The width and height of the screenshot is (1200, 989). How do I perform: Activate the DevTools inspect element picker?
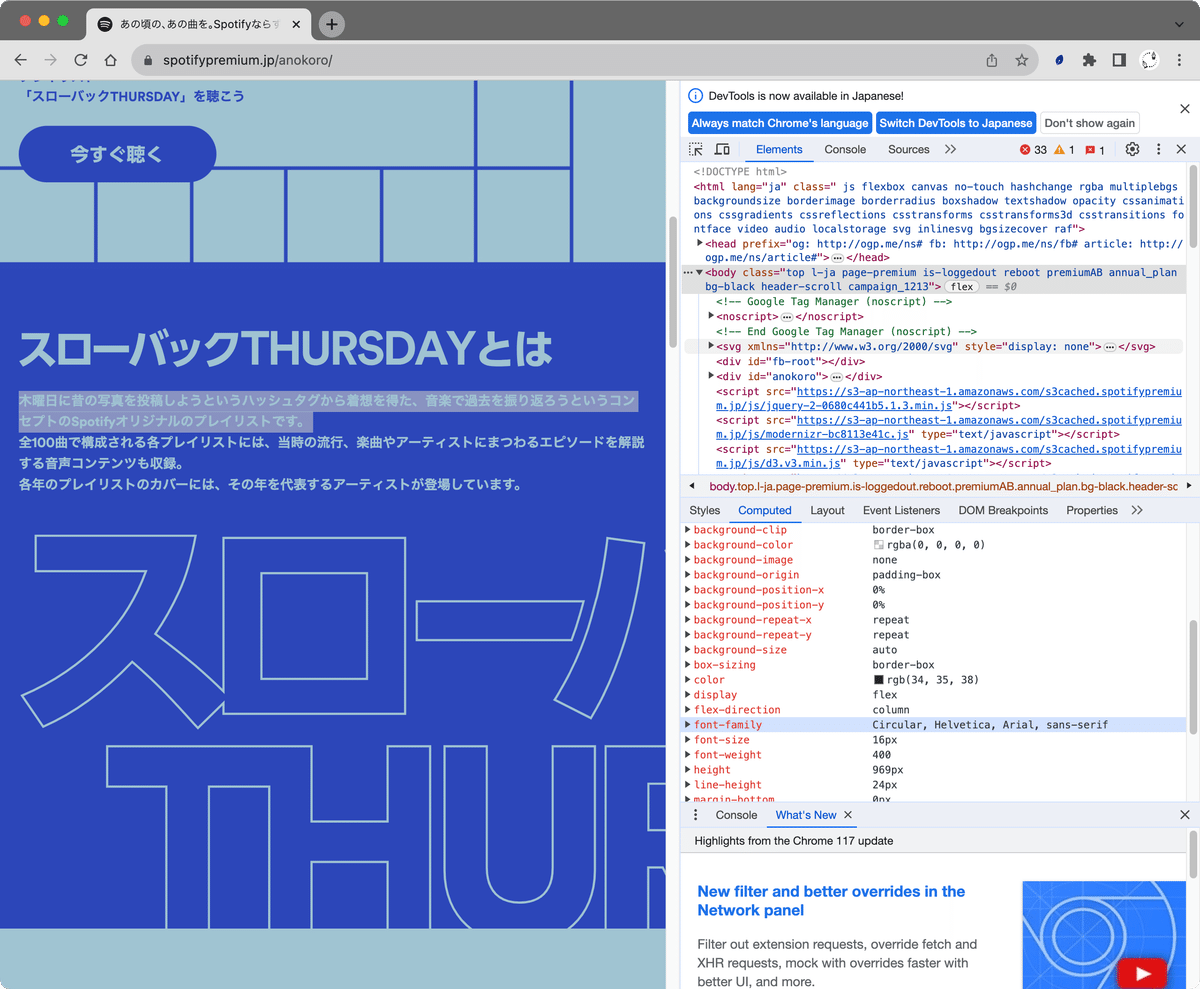(x=696, y=149)
